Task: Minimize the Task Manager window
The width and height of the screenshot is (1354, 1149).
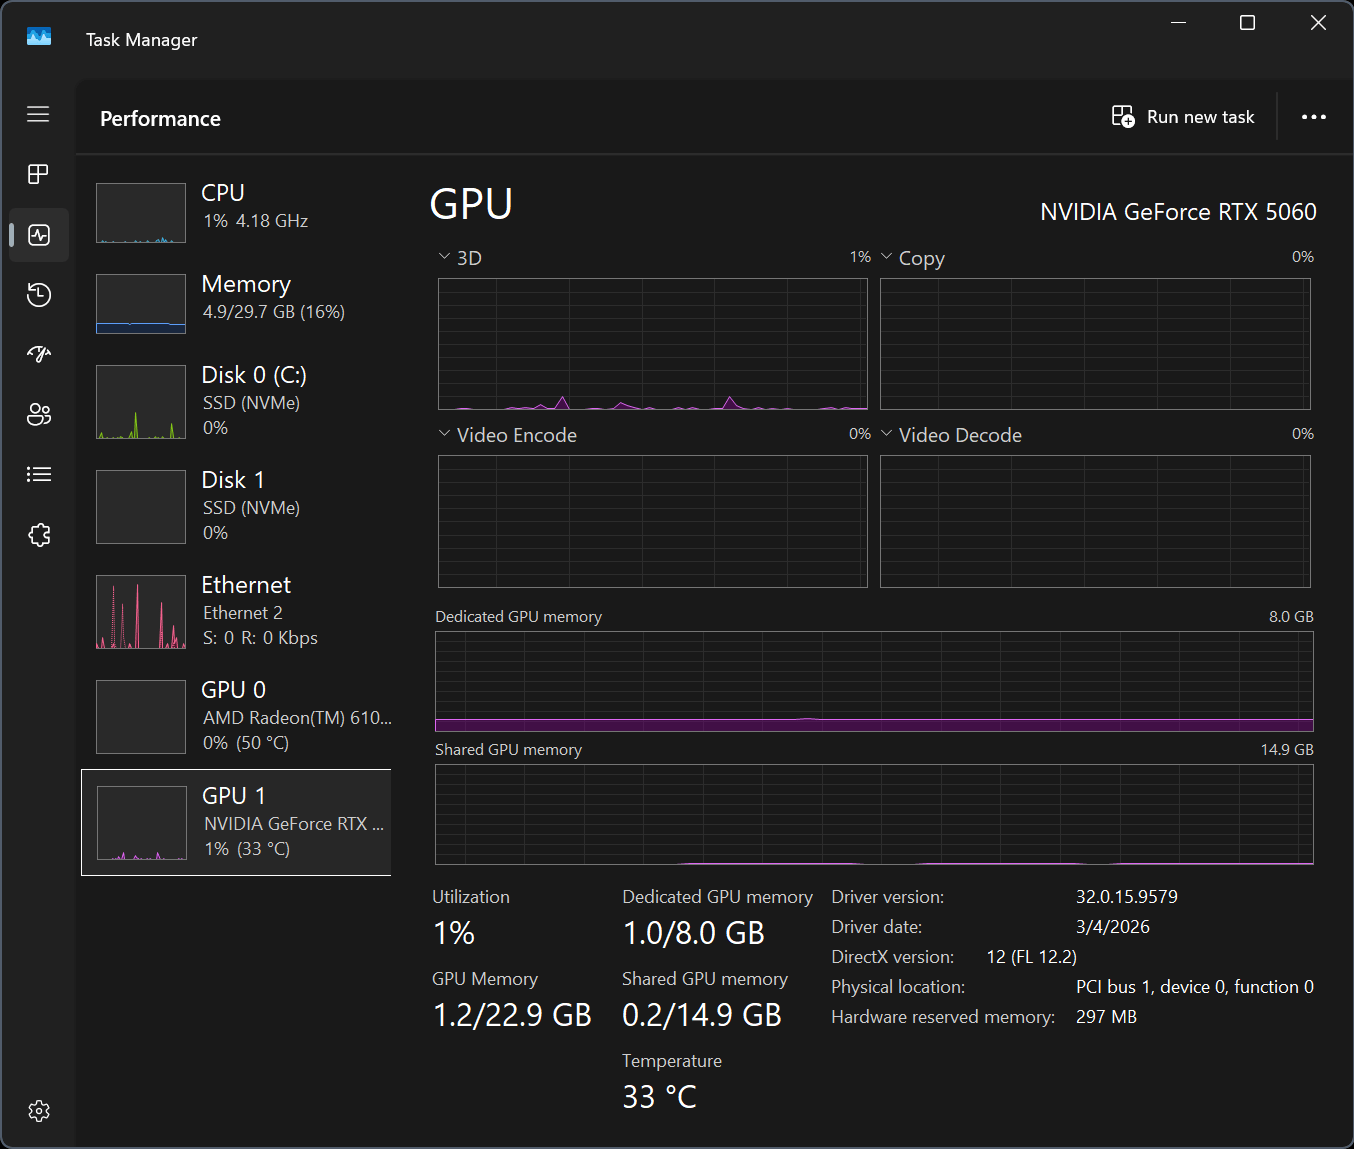Action: (x=1178, y=23)
